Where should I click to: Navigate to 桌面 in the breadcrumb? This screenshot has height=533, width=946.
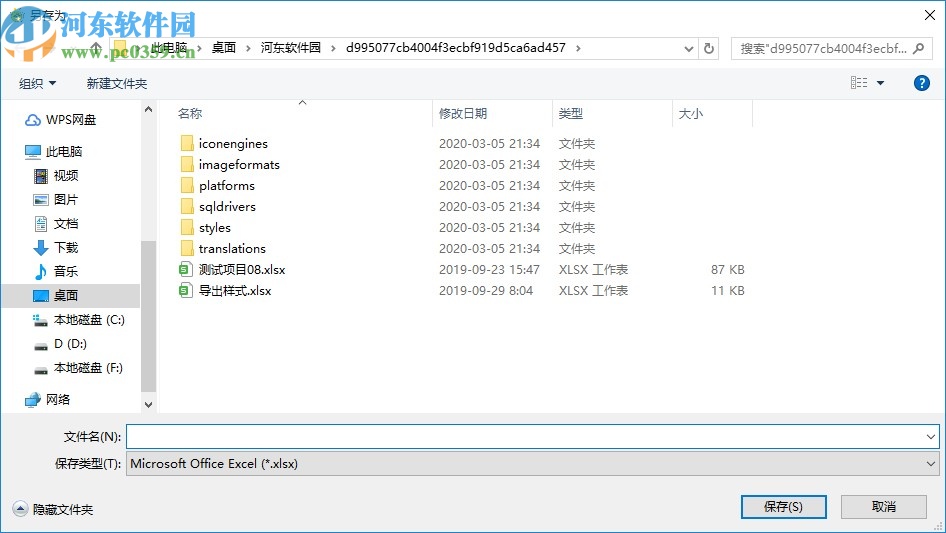[x=224, y=48]
